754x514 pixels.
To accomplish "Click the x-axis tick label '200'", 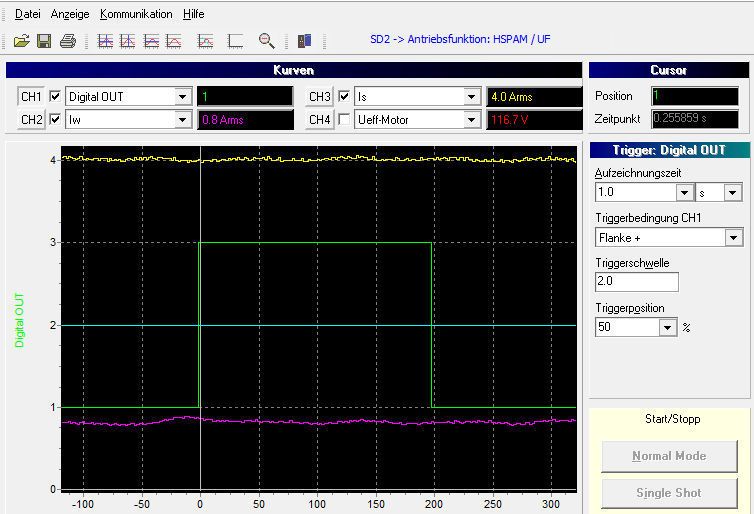I will pyautogui.click(x=434, y=504).
